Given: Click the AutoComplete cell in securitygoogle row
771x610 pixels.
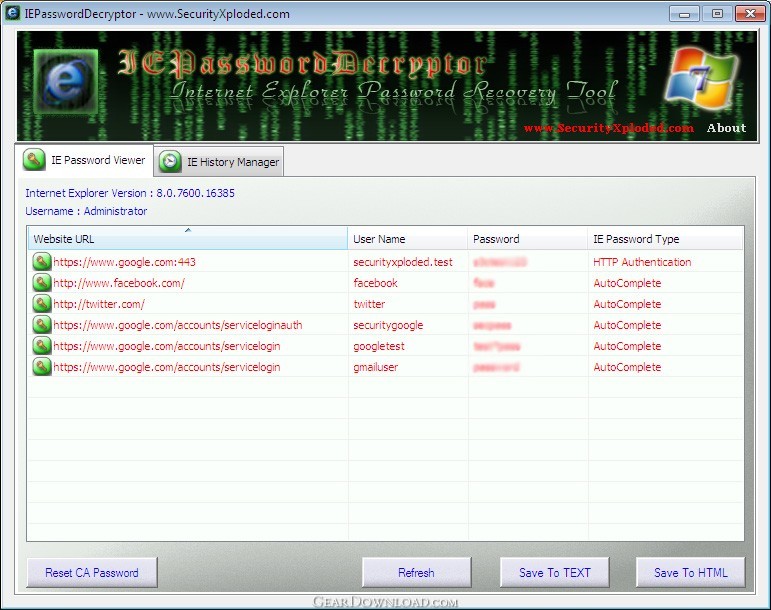Looking at the screenshot, I should (627, 325).
